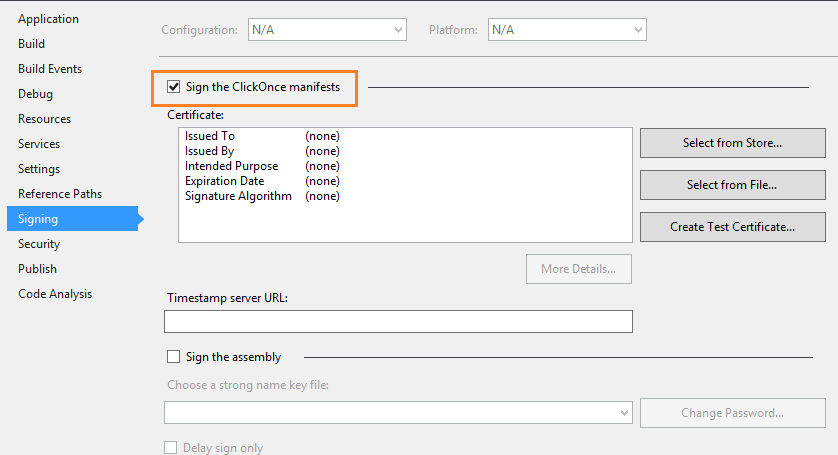Open the Build tab
The image size is (838, 455).
coord(31,44)
